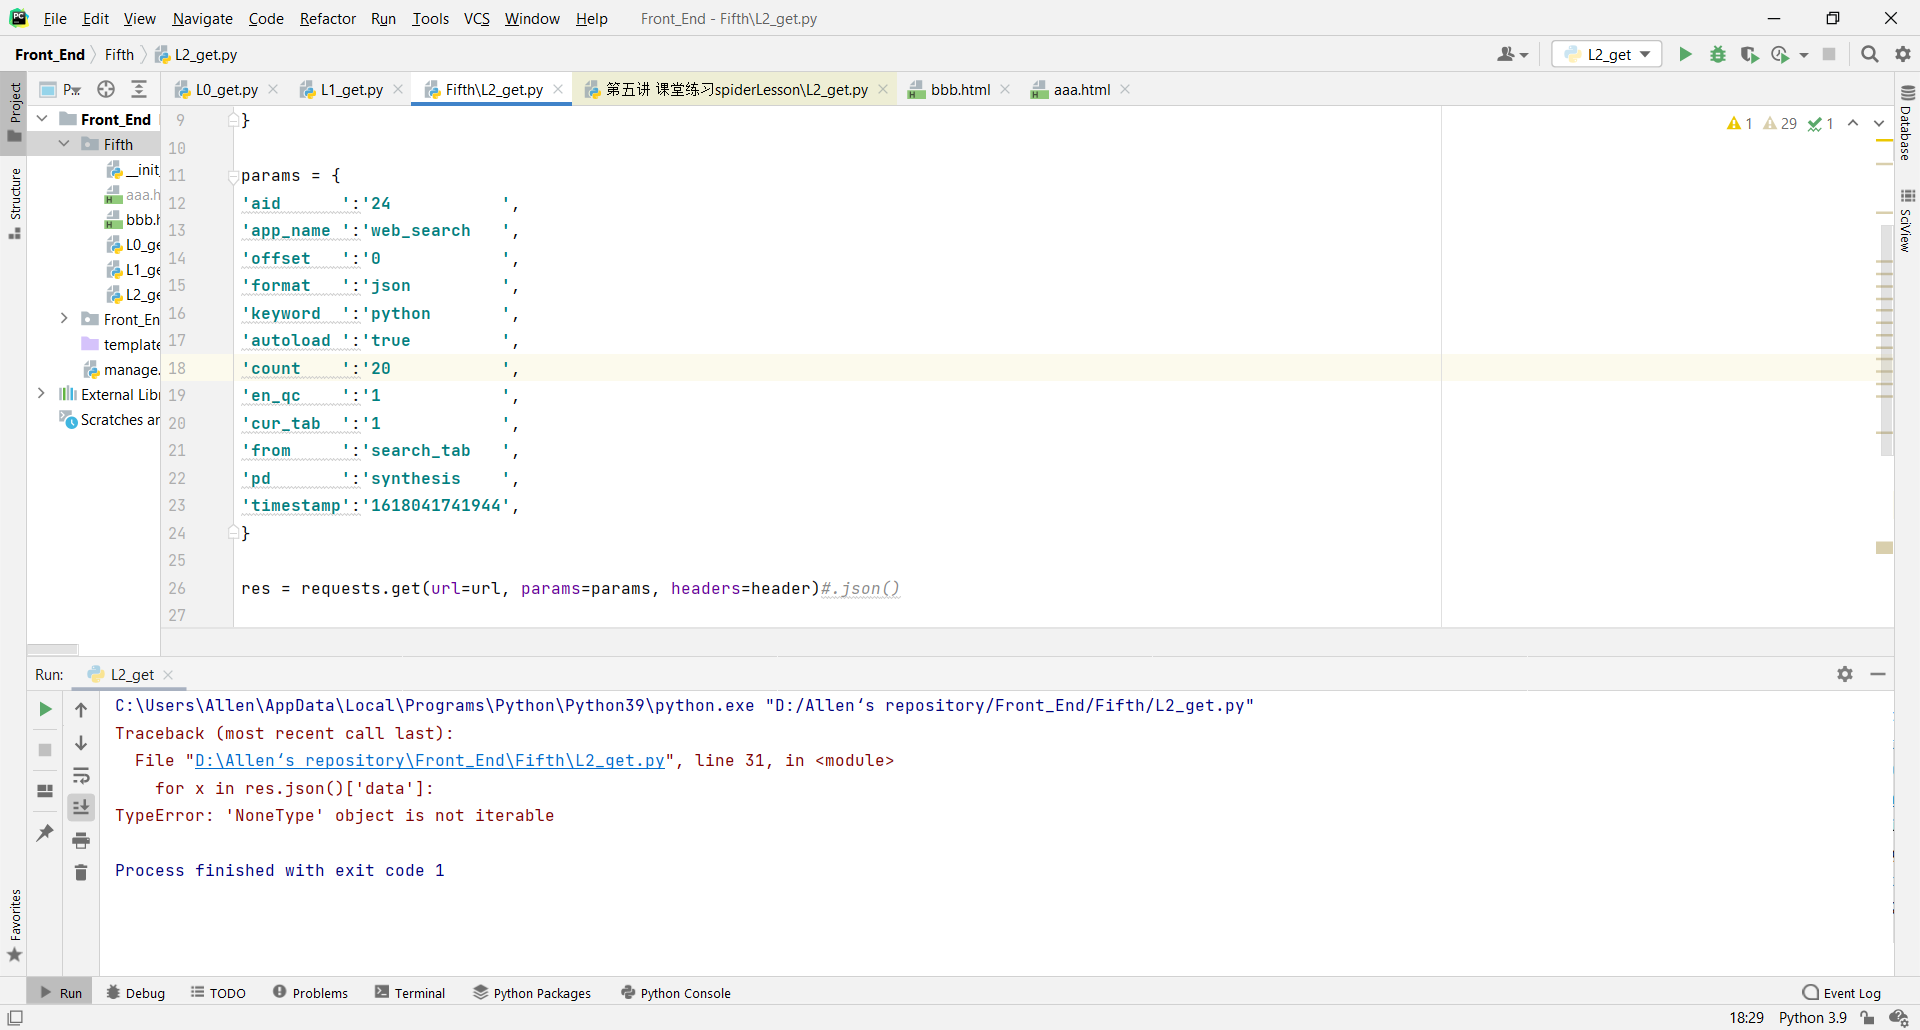Run L2_get with the green play button
1920x1030 pixels.
pos(1686,54)
